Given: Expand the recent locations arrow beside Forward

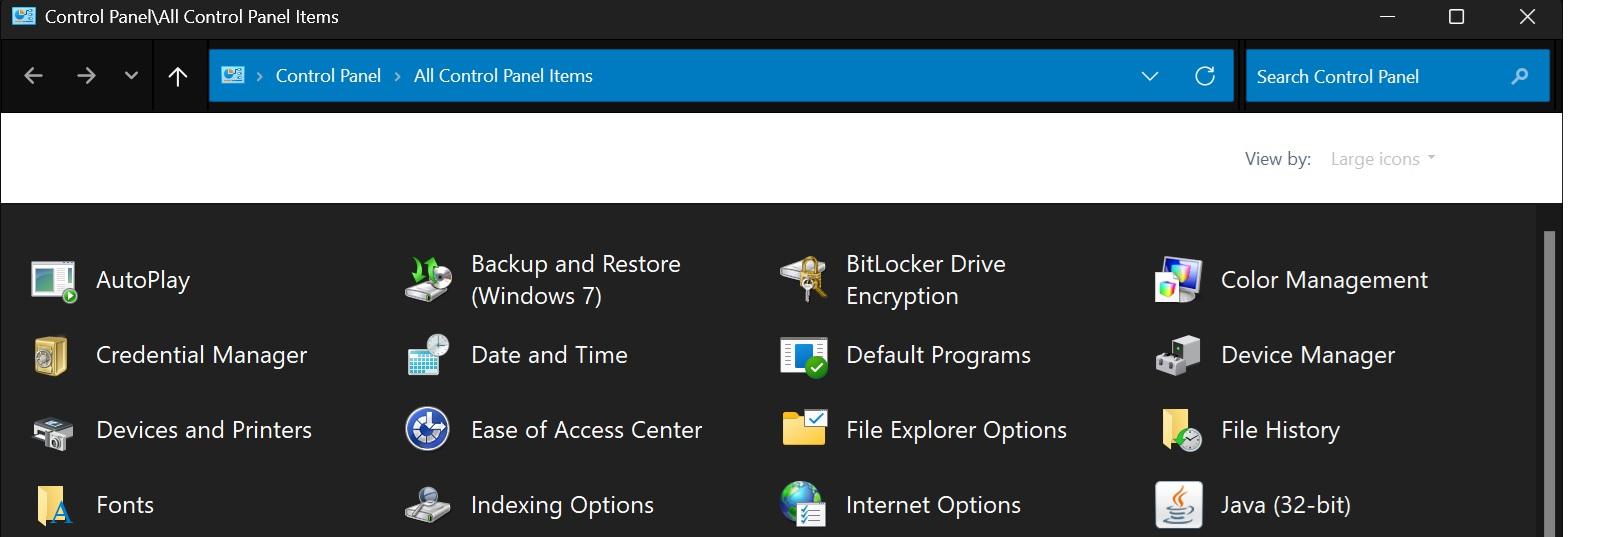Looking at the screenshot, I should pyautogui.click(x=131, y=76).
